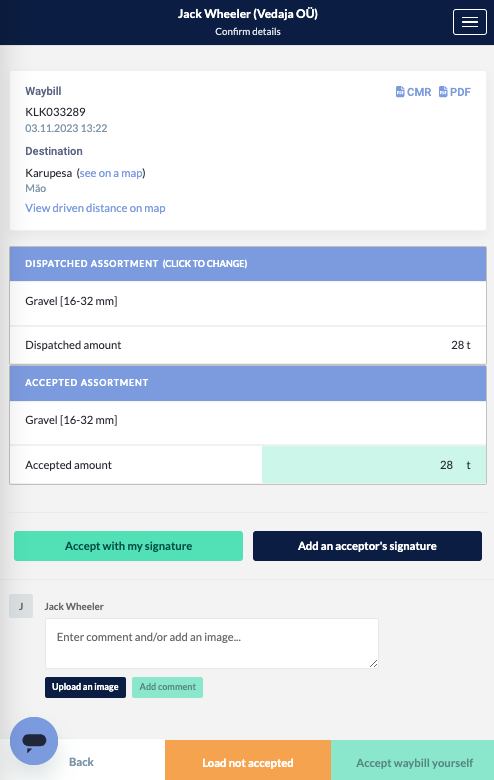Click the accepted amount field
The height and width of the screenshot is (780, 494).
point(374,465)
